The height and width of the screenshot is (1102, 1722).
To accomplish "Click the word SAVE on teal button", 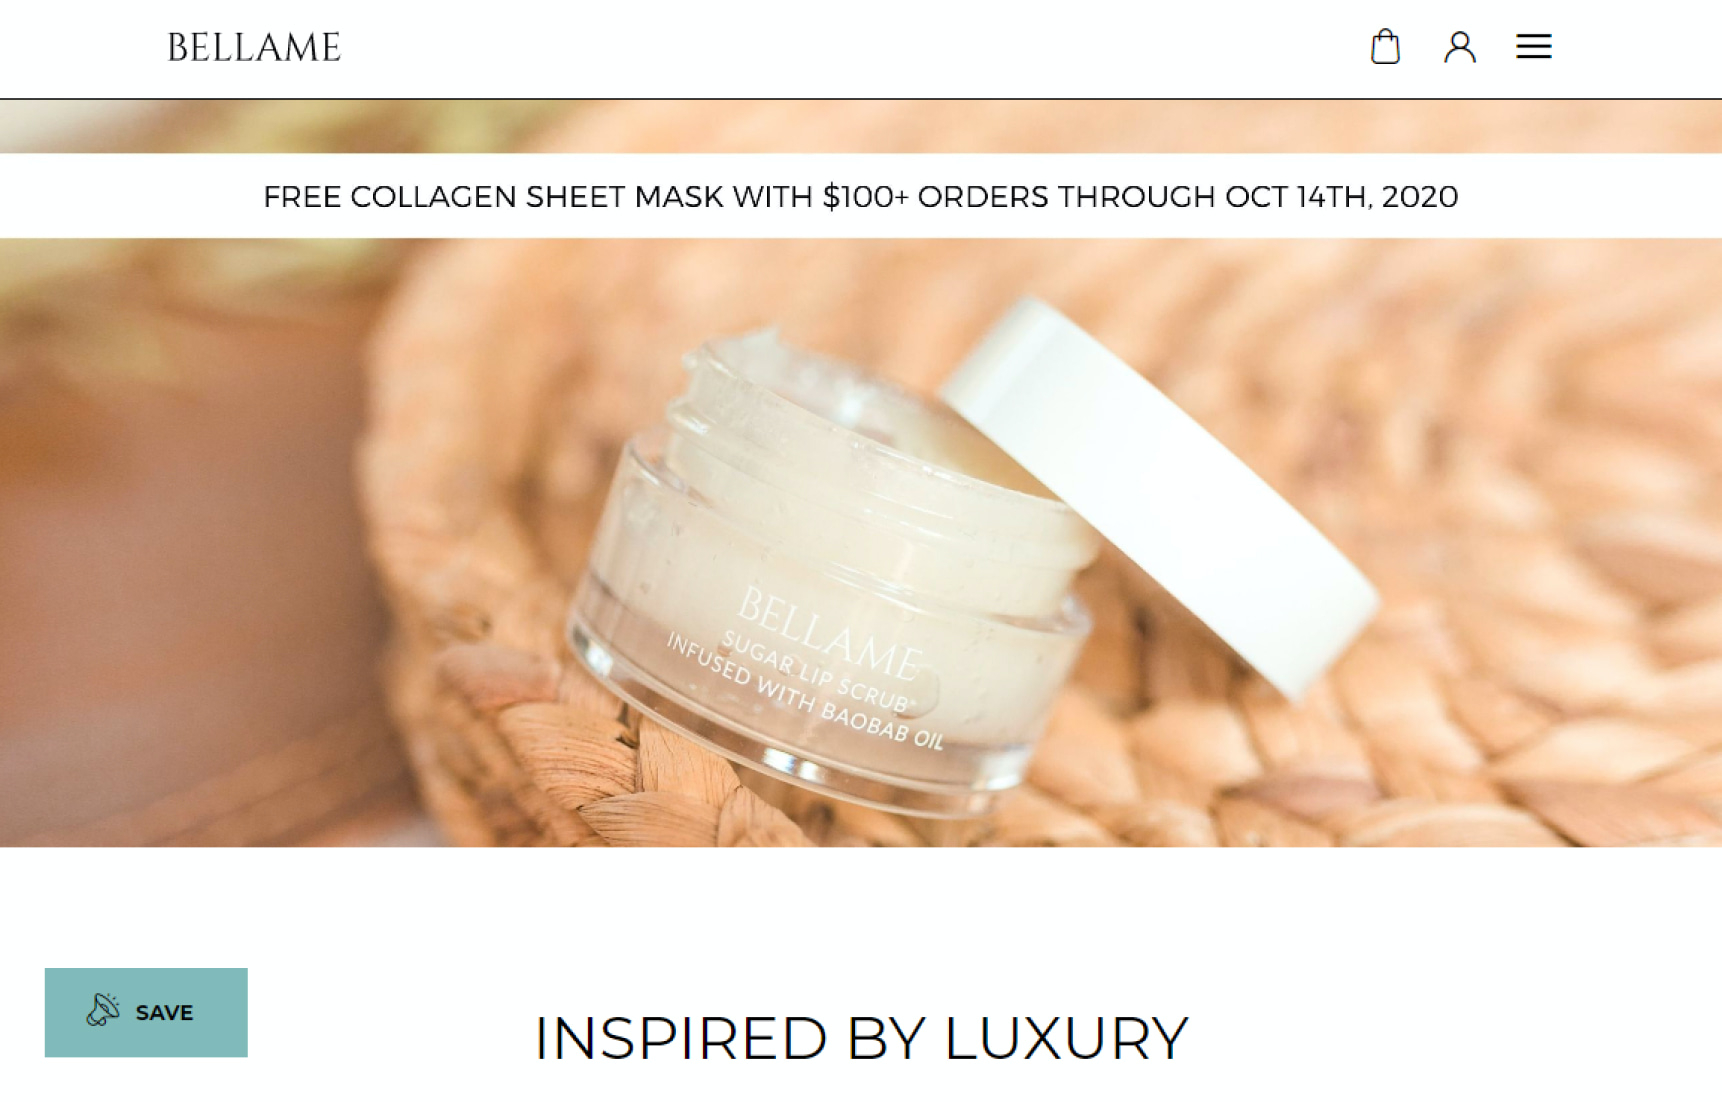I will pyautogui.click(x=164, y=1013).
